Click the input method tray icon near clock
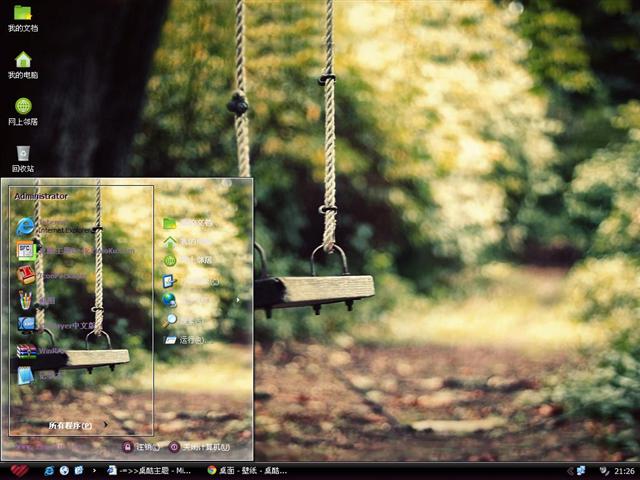The width and height of the screenshot is (640, 480). [x=604, y=471]
